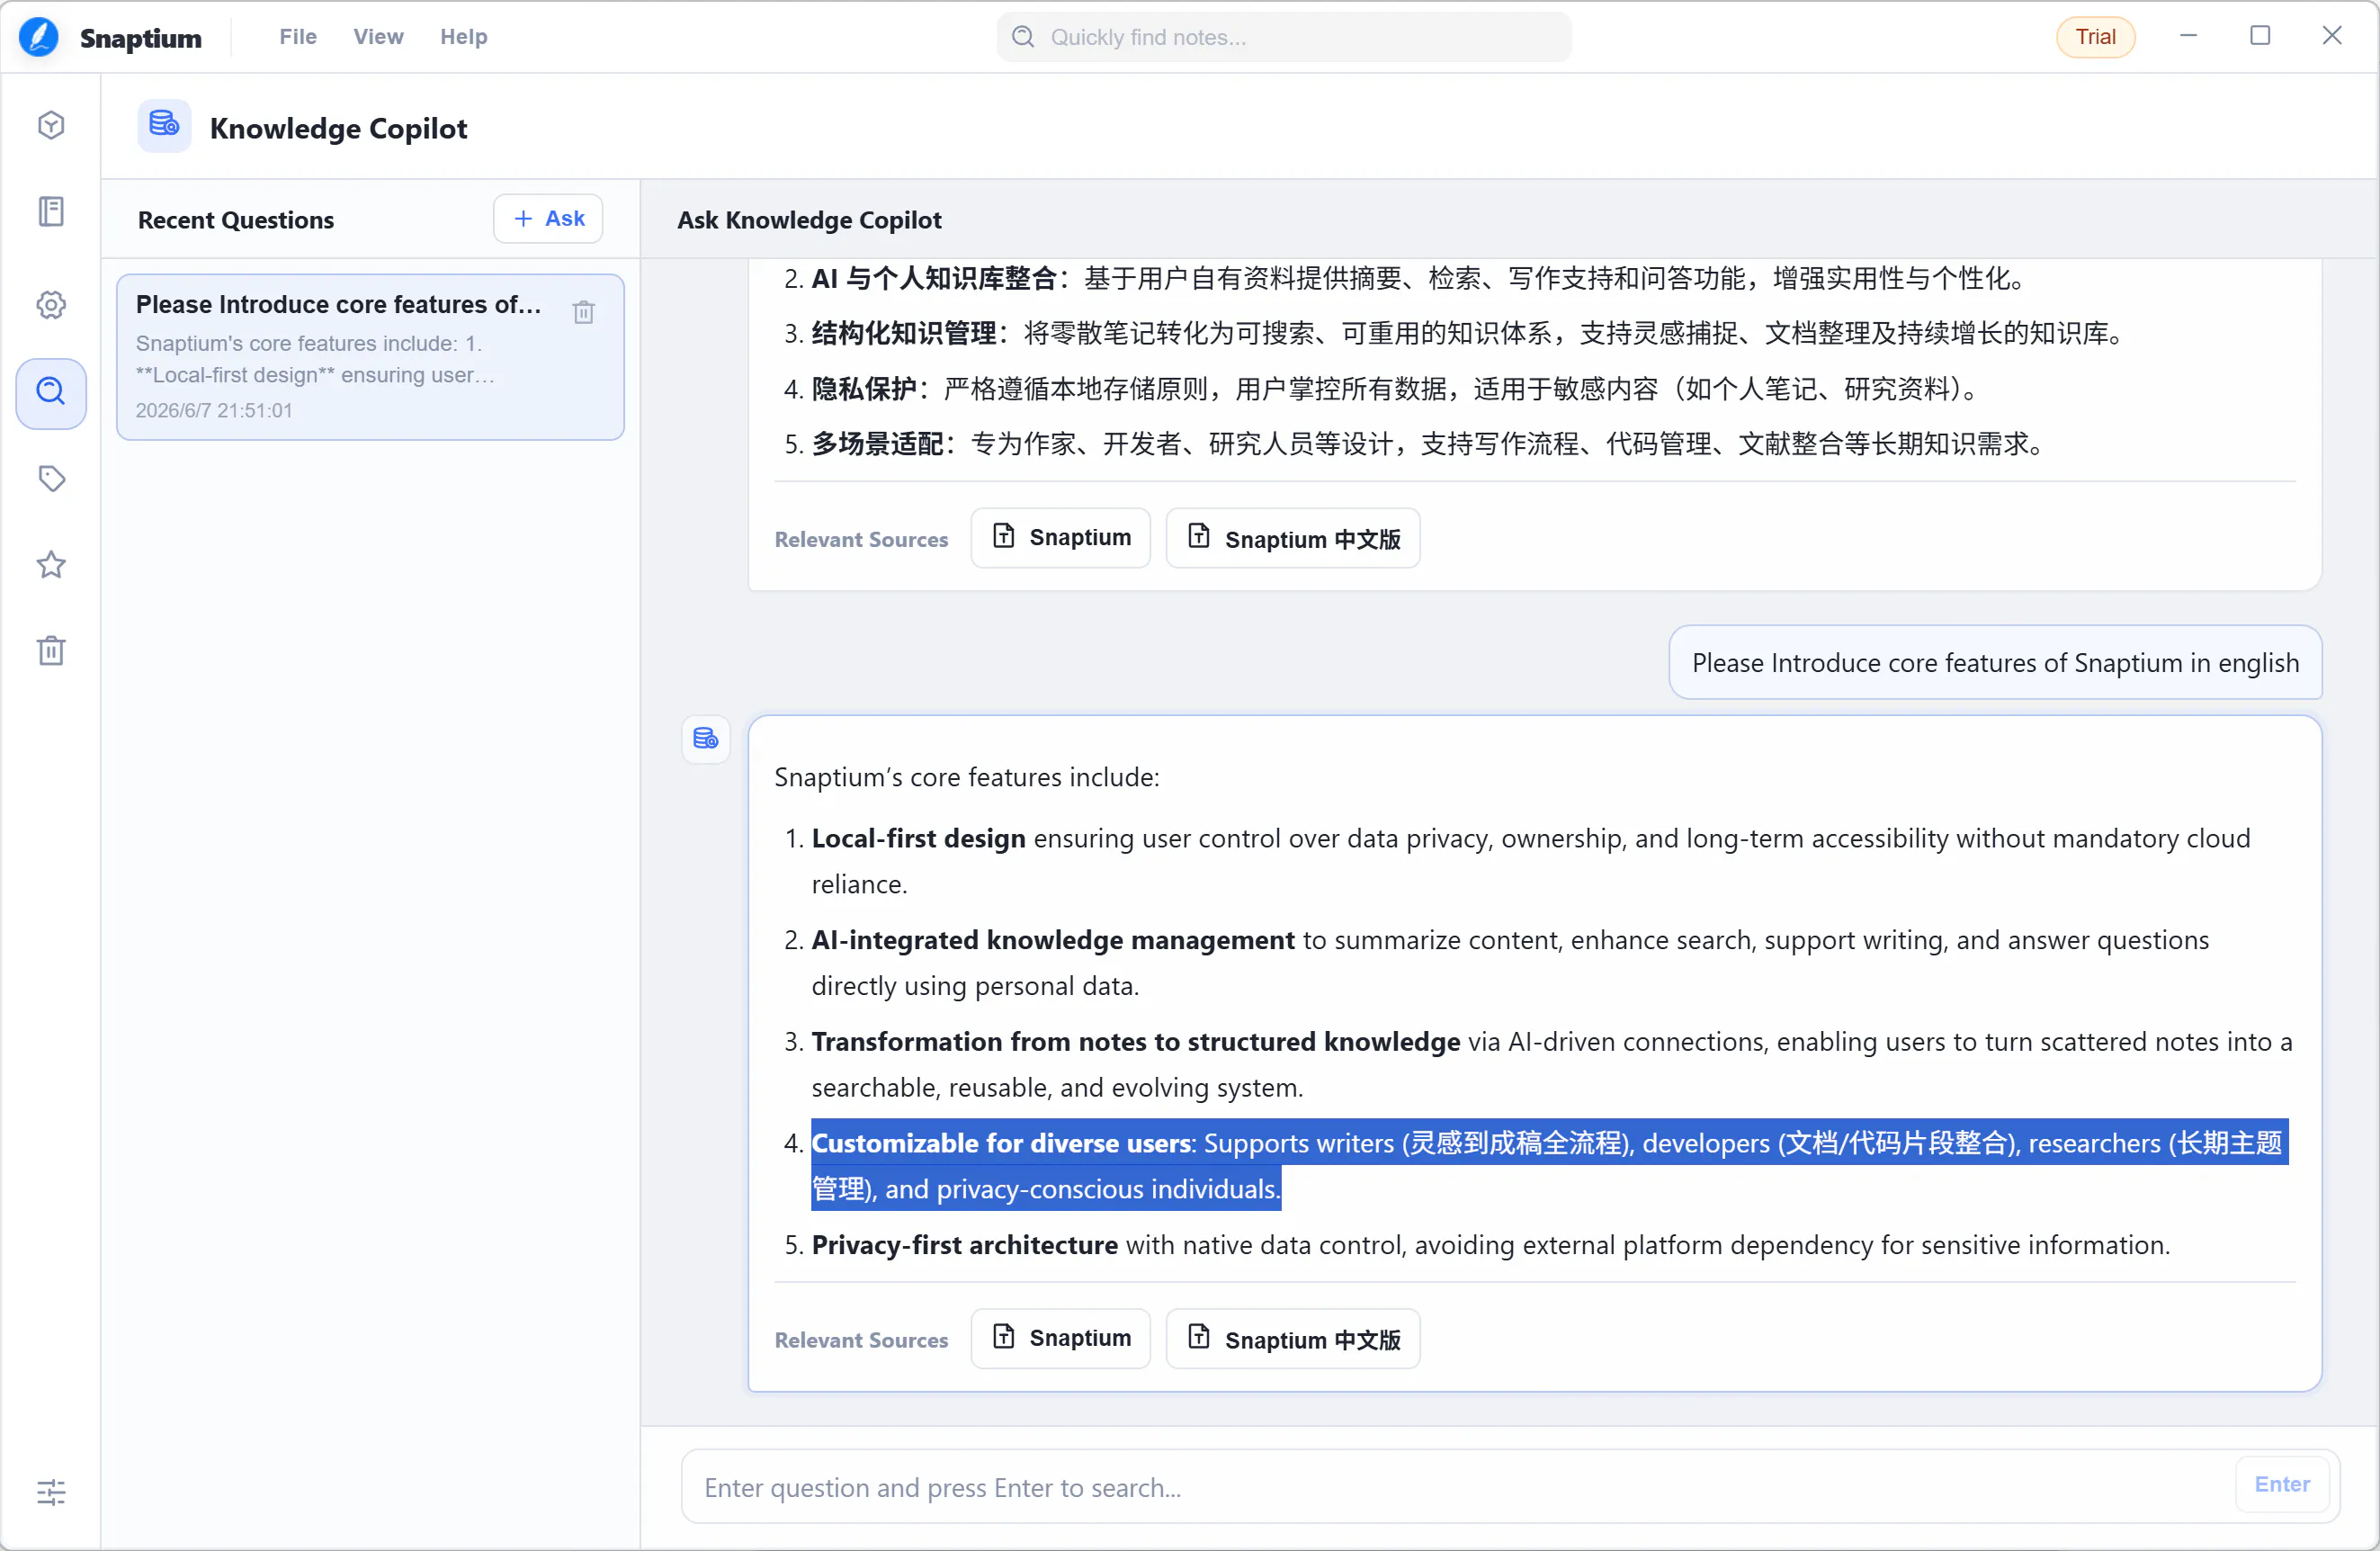Open the star favorites sidebar icon
This screenshot has width=2380, height=1551.
(51, 565)
